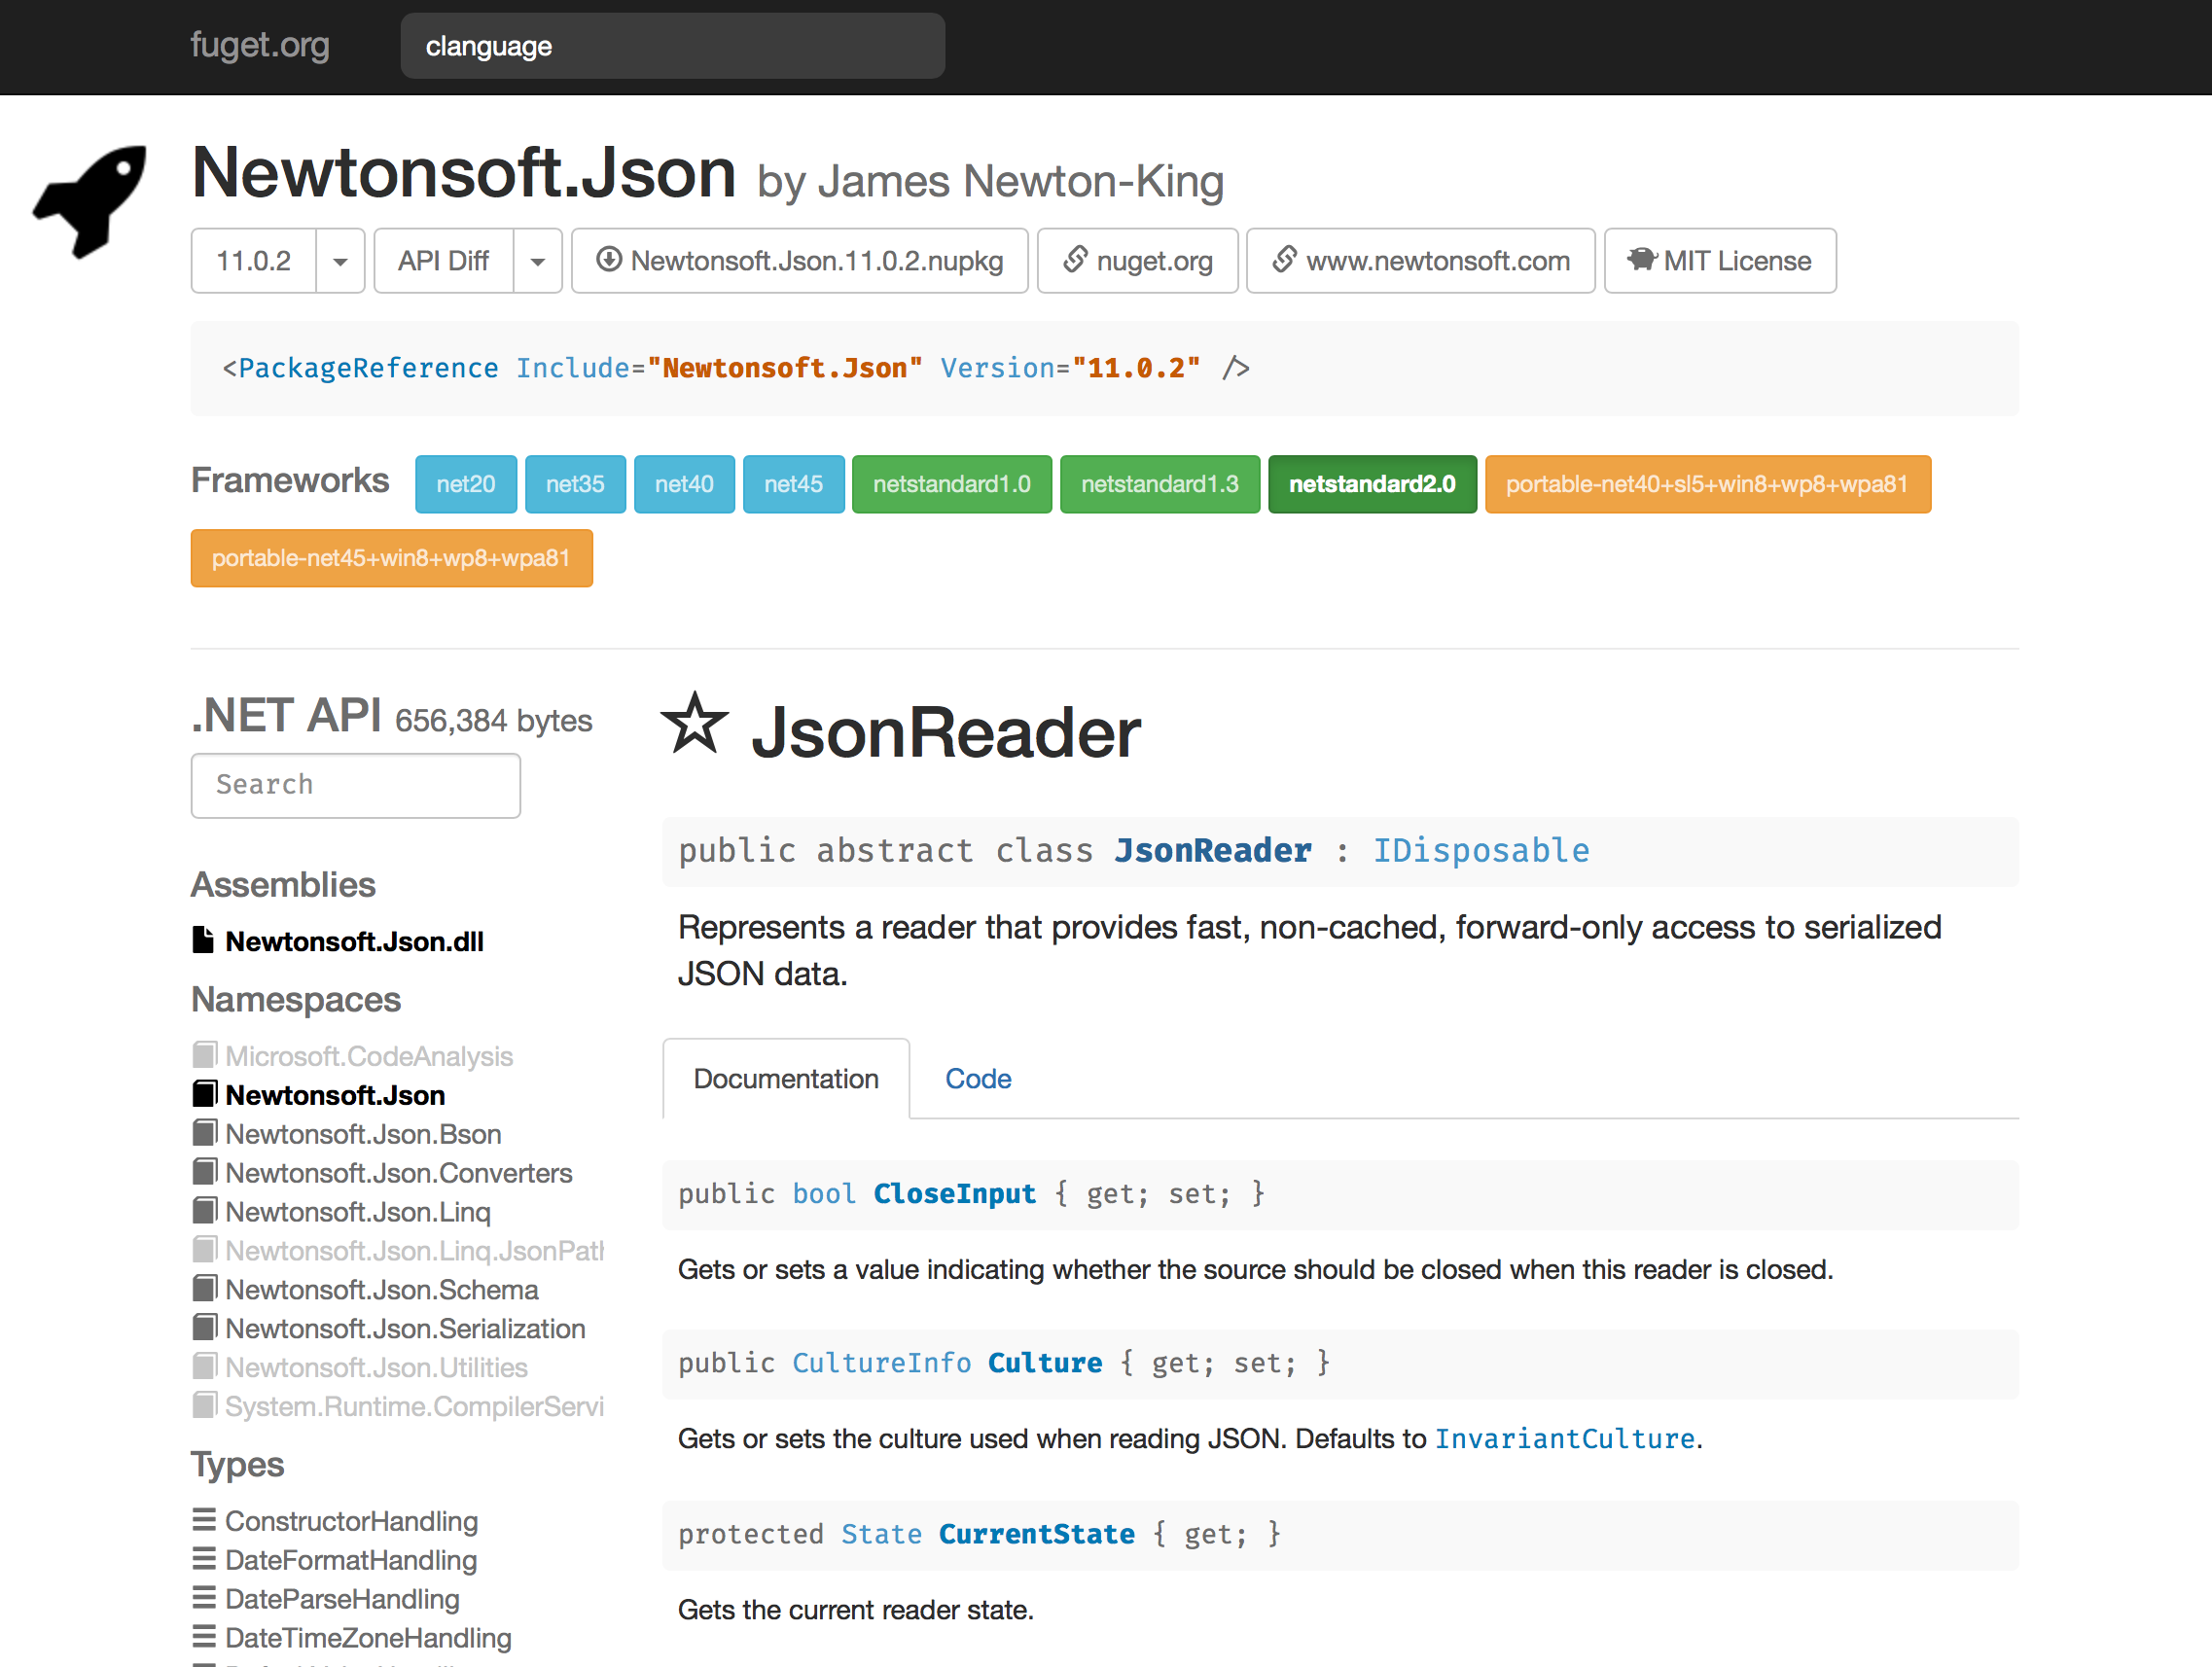This screenshot has width=2212, height=1667.
Task: Click the .NET API Search field
Action: click(356, 785)
